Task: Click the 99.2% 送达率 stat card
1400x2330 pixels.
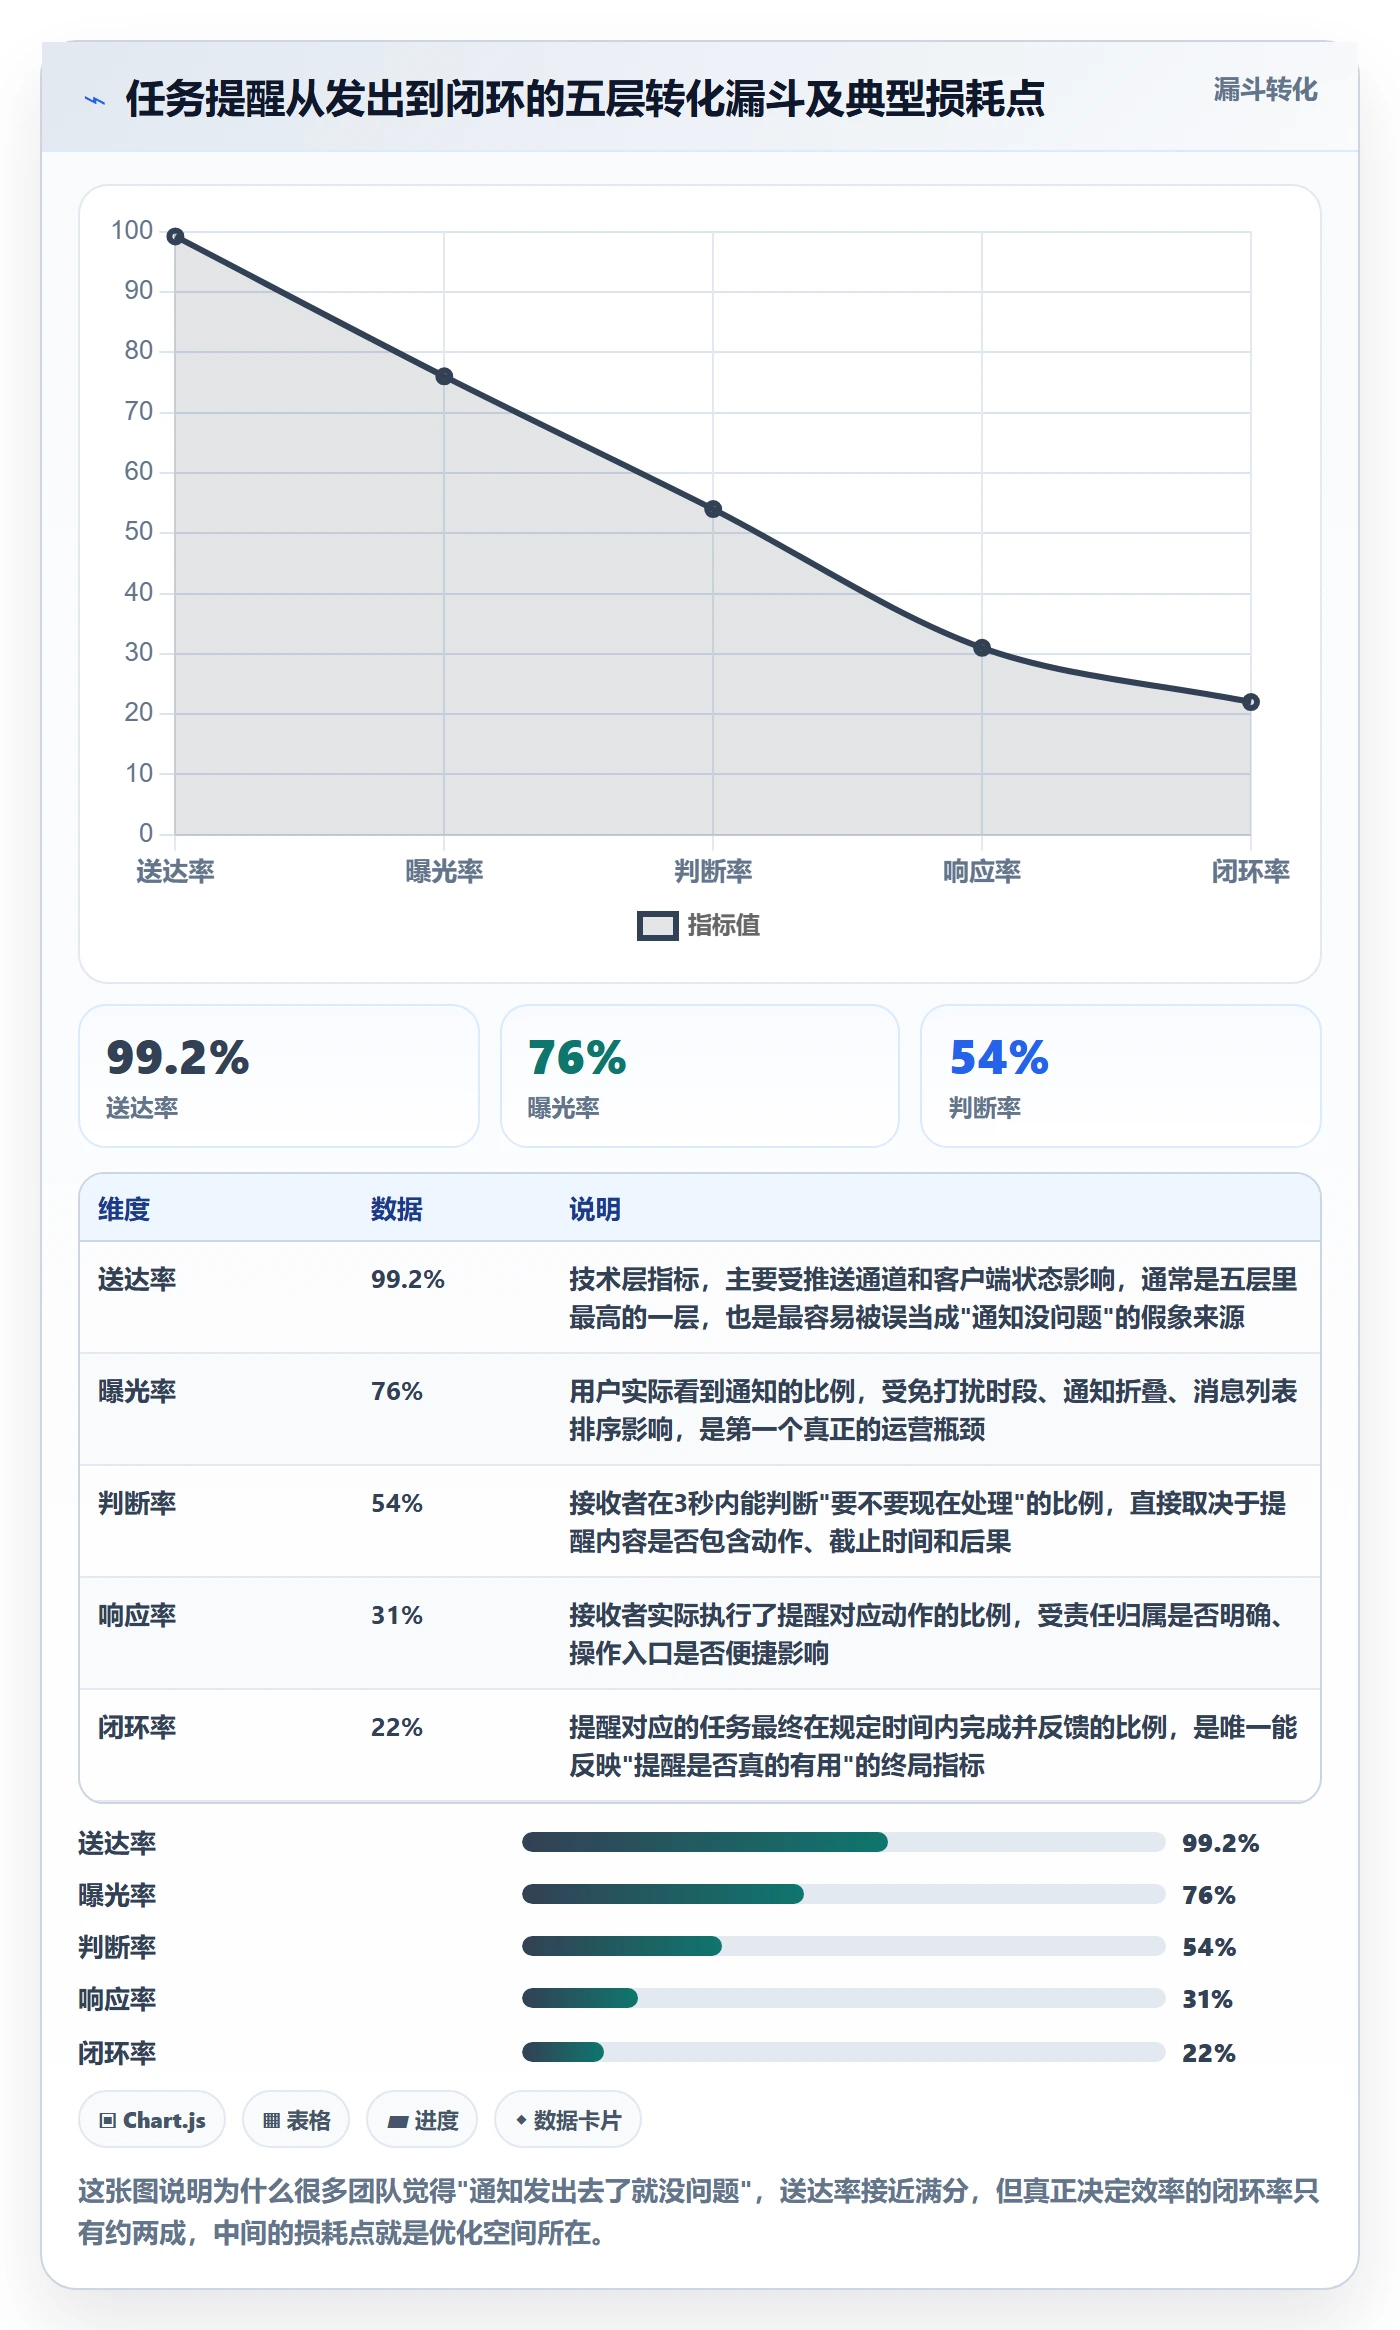Action: 279,1076
